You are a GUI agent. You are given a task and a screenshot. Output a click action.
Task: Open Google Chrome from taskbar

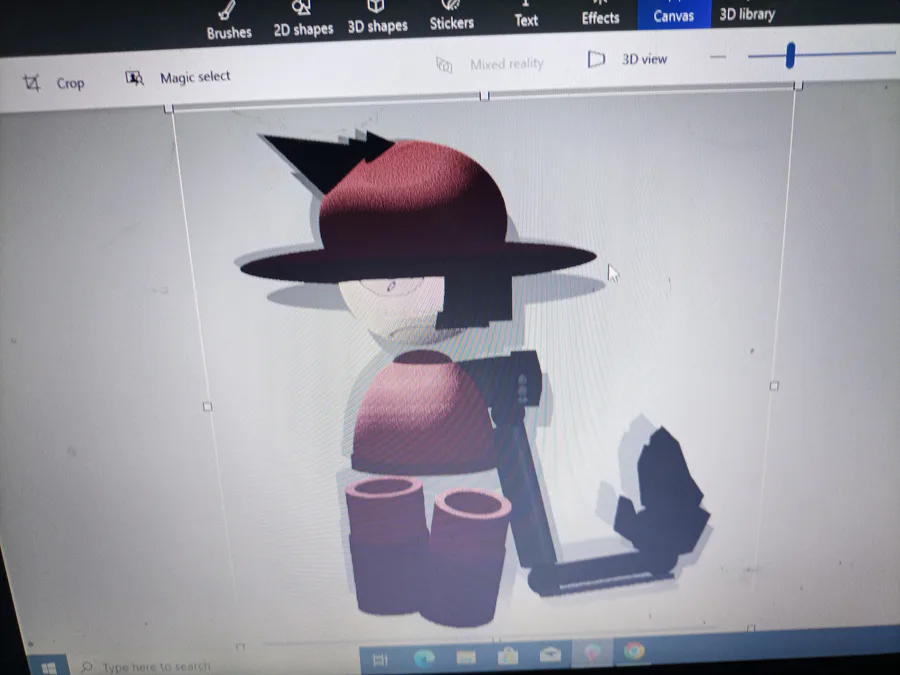[634, 651]
